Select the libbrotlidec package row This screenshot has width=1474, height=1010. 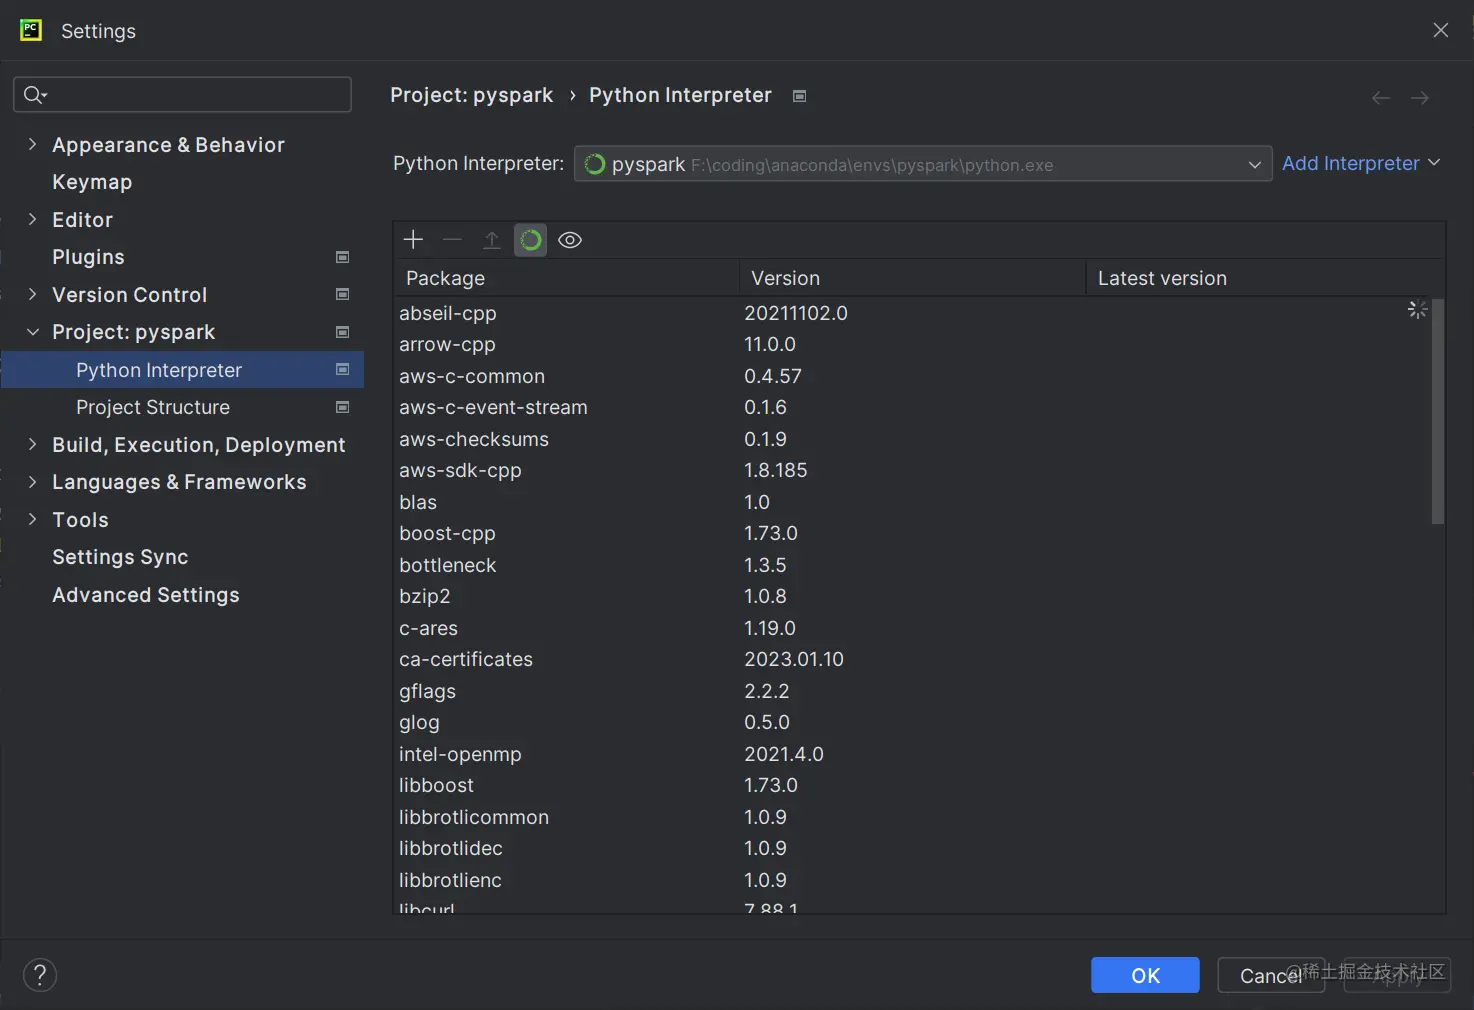click(913, 848)
